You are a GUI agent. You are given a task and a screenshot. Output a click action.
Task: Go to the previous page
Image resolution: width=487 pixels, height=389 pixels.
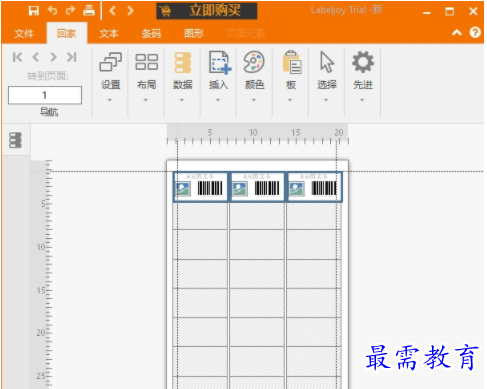point(36,57)
